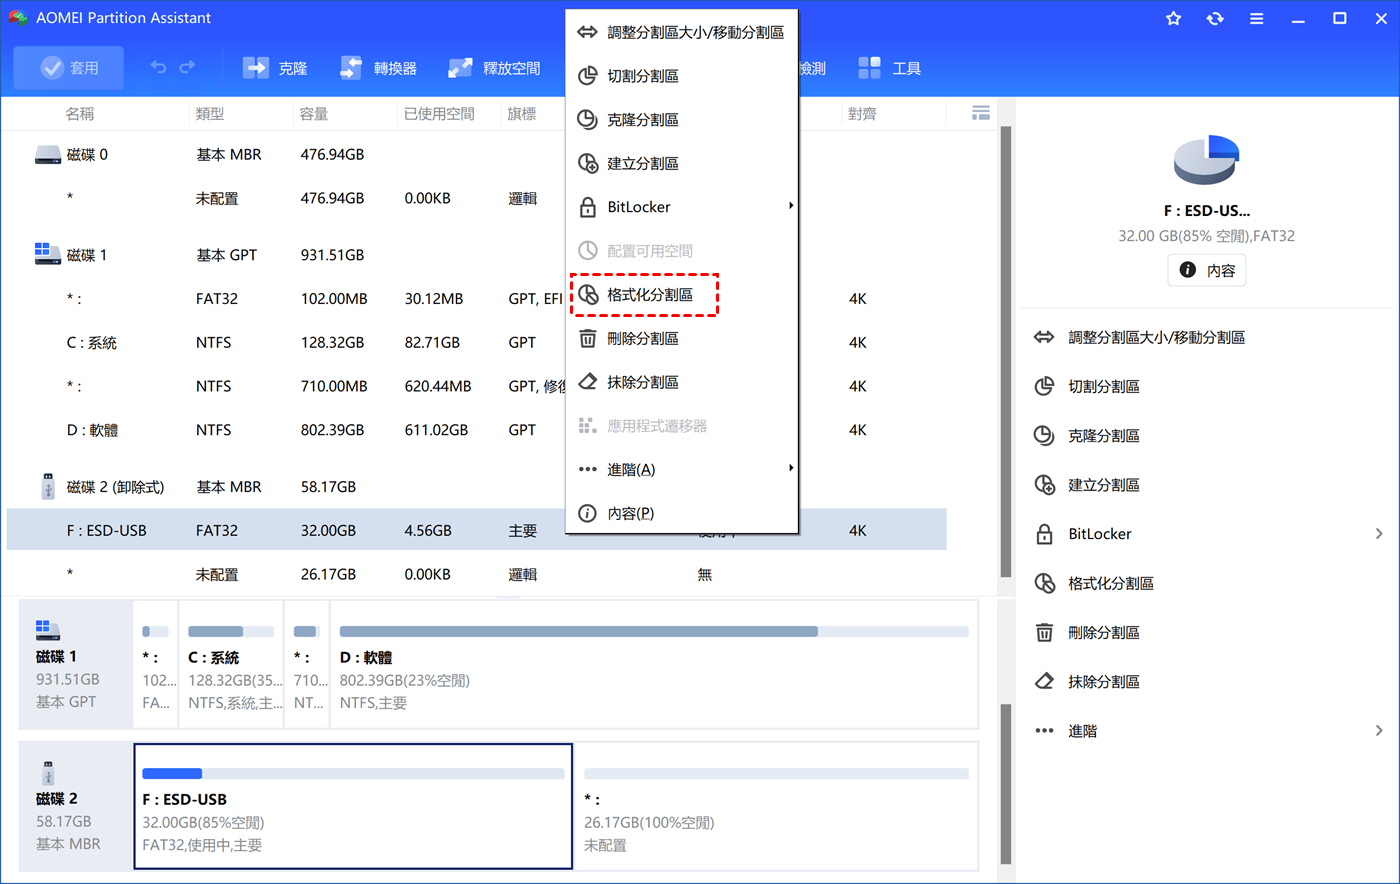Click the 進階 ellipsis icon in right panel

coord(1044,731)
